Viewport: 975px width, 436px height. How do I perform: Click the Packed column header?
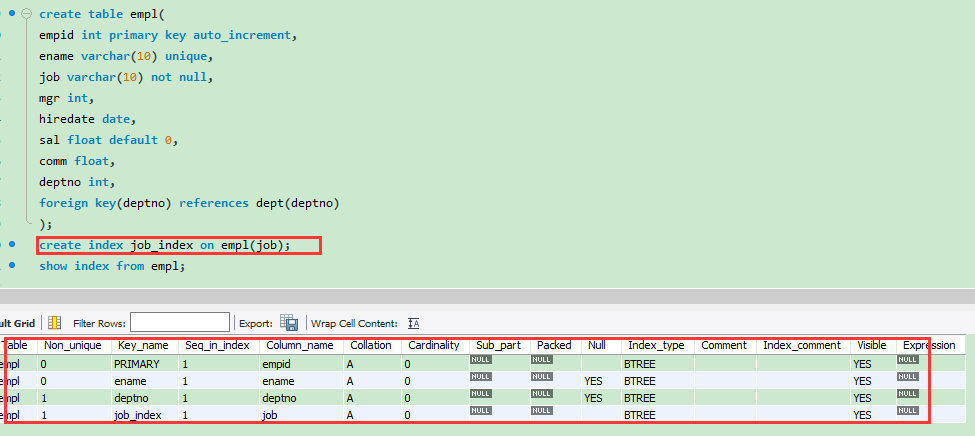coord(555,345)
